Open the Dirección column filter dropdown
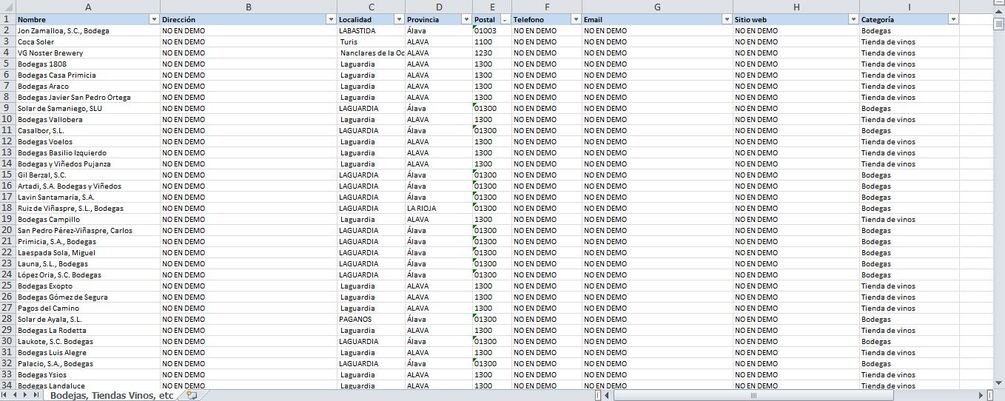Screen dimensions: 1005x401 pos(331,20)
